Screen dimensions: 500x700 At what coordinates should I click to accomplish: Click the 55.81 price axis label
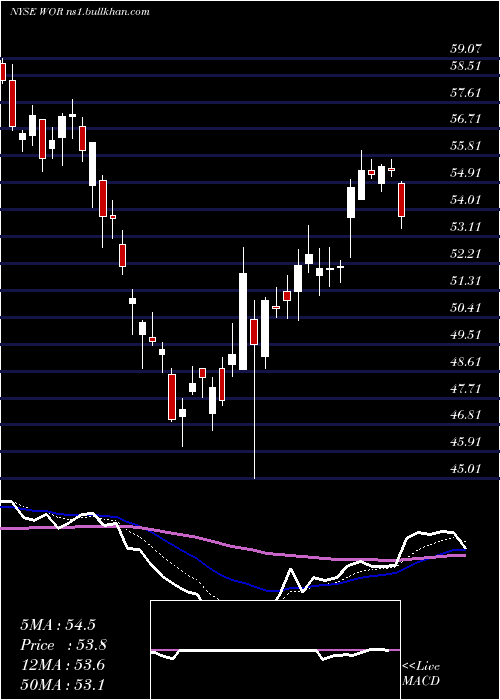(x=465, y=146)
